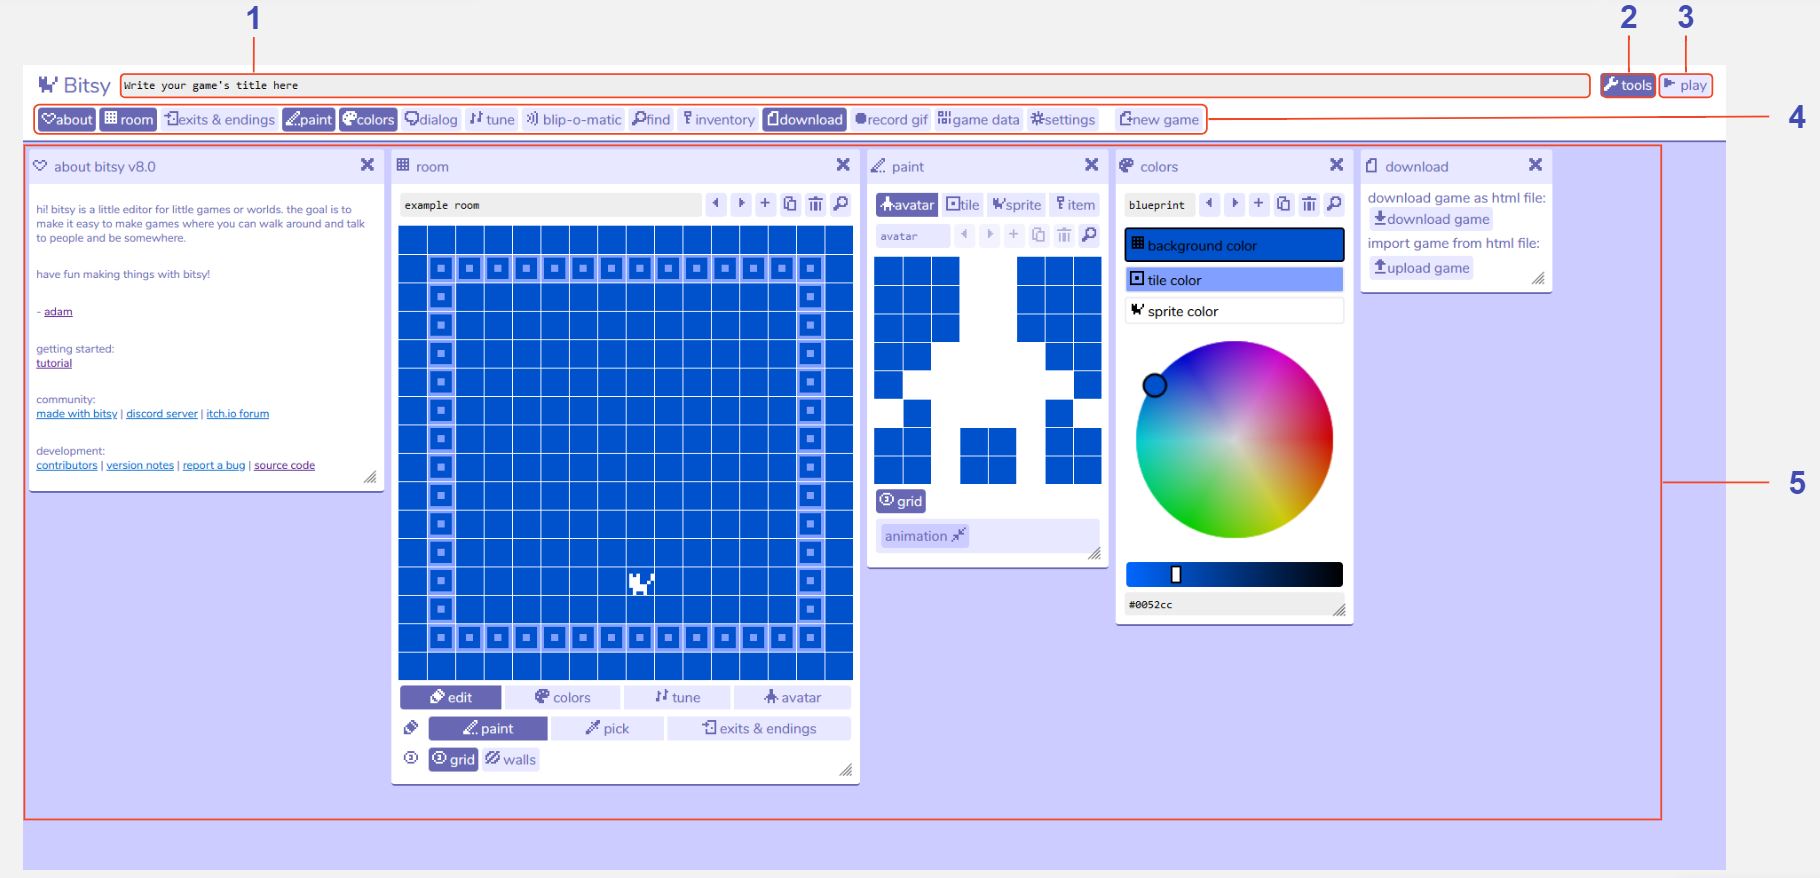Open the colors tab under room
1820x878 pixels.
(x=562, y=697)
